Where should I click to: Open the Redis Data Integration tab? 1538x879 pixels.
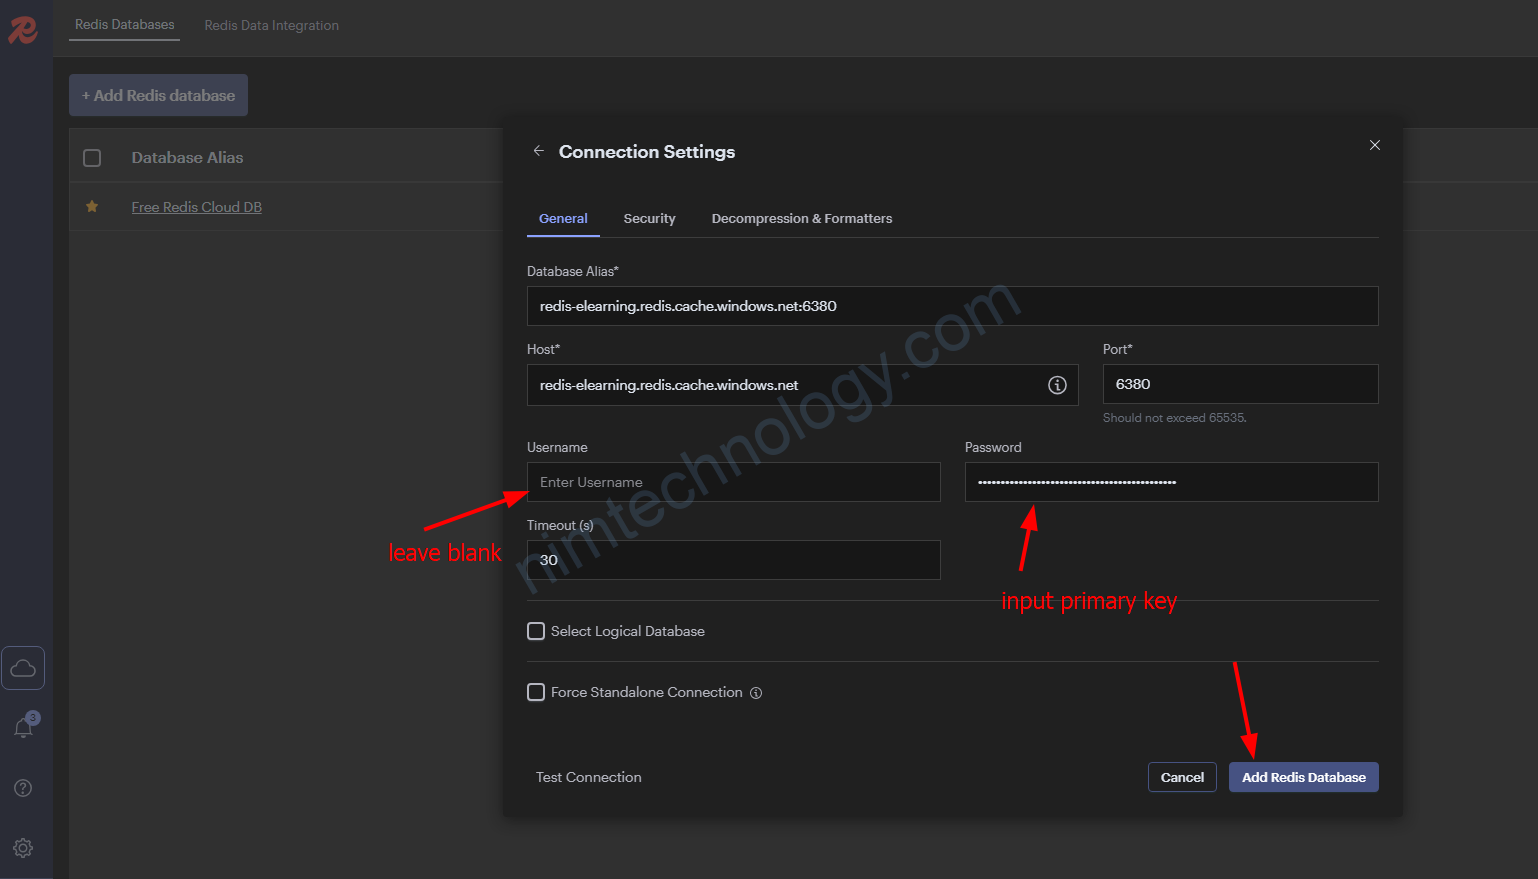[271, 26]
